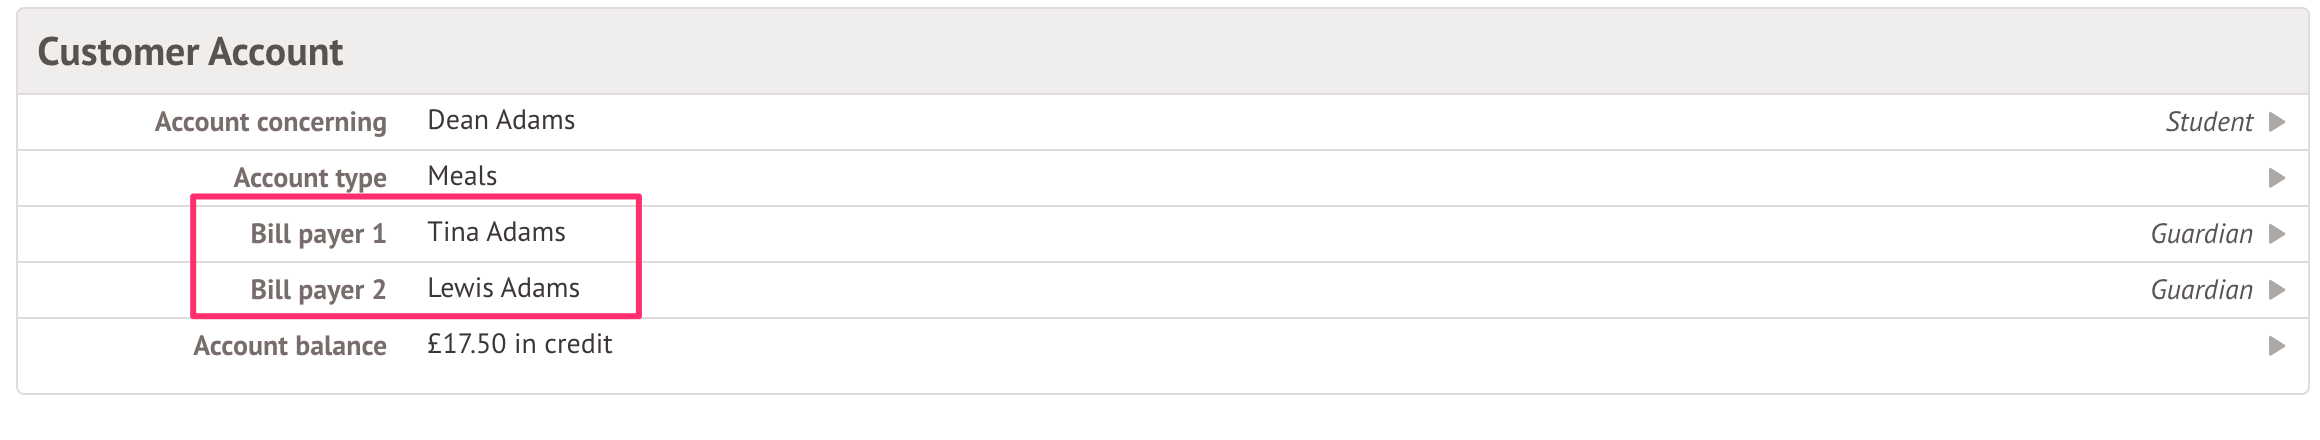Select the student name Dean Adams

(501, 121)
